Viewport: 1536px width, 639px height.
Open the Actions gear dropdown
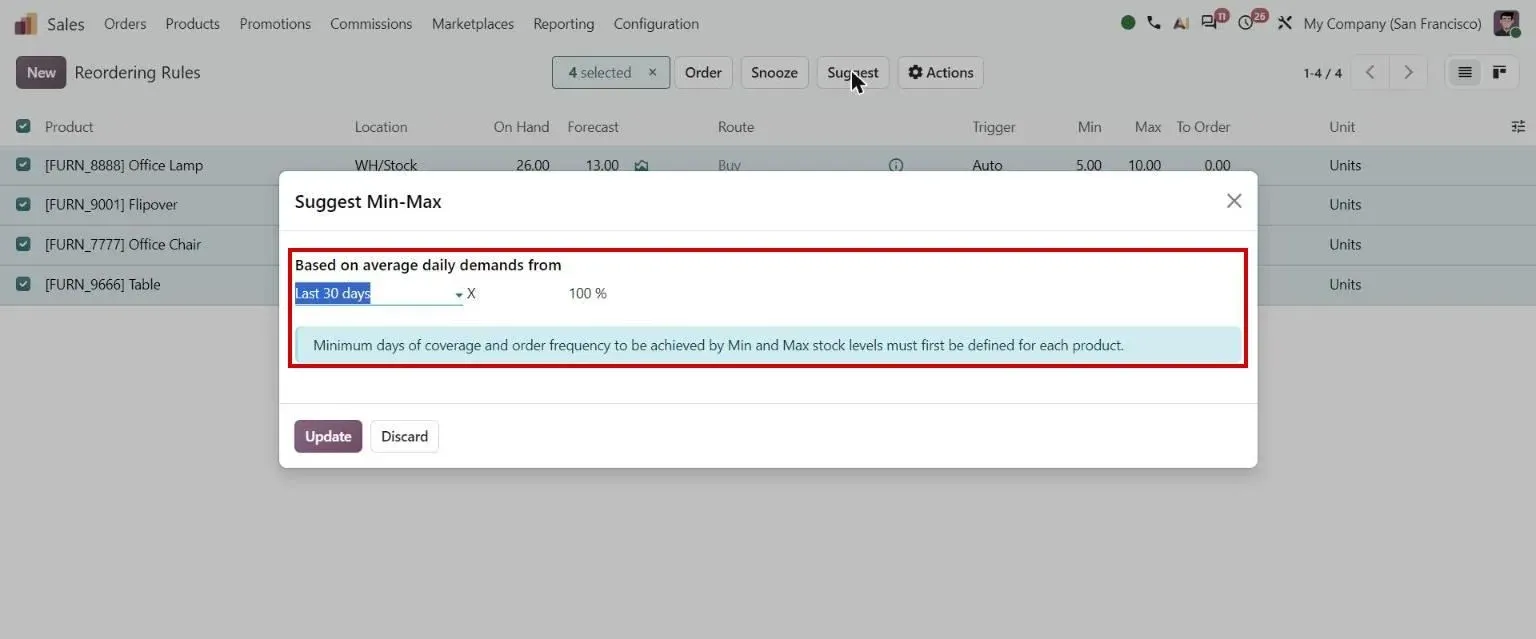tap(941, 72)
